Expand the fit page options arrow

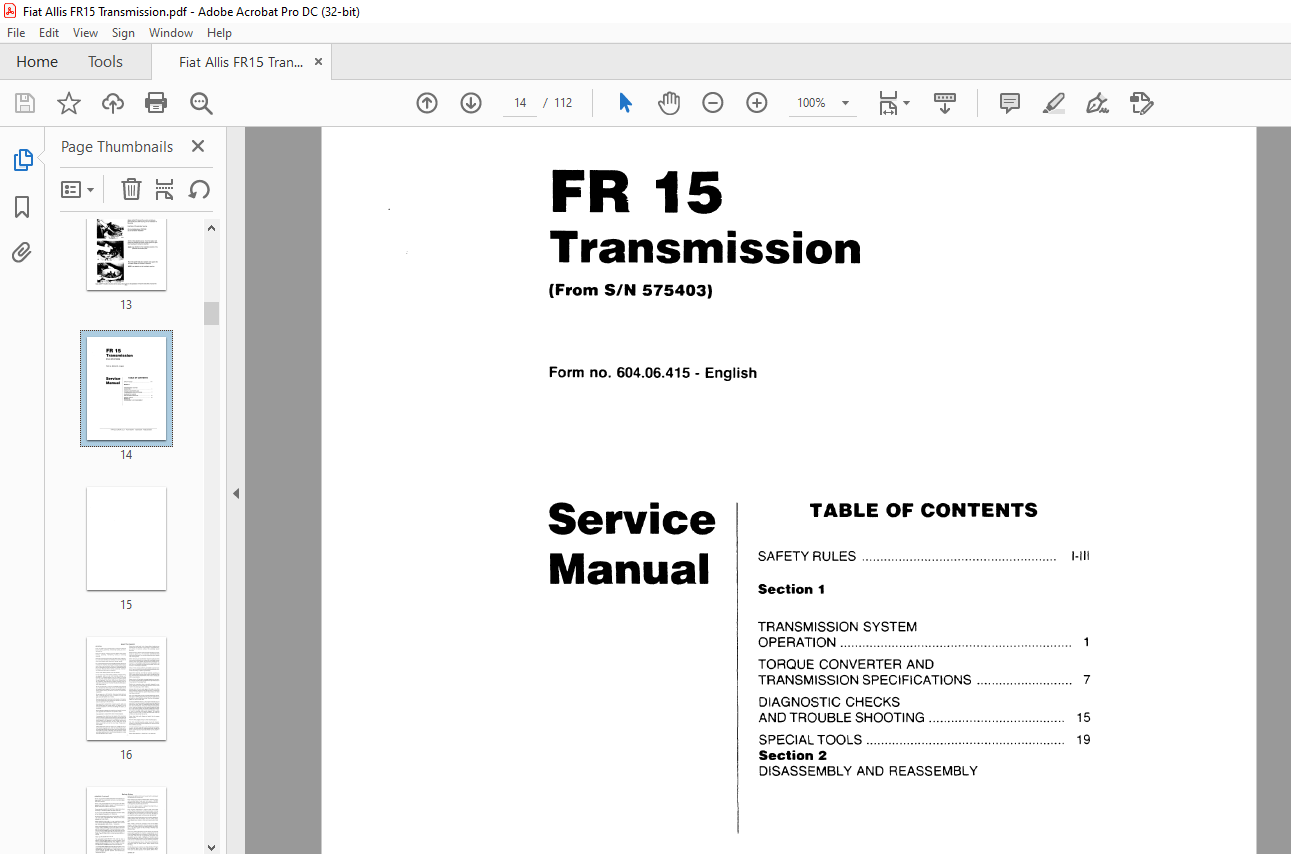[907, 103]
